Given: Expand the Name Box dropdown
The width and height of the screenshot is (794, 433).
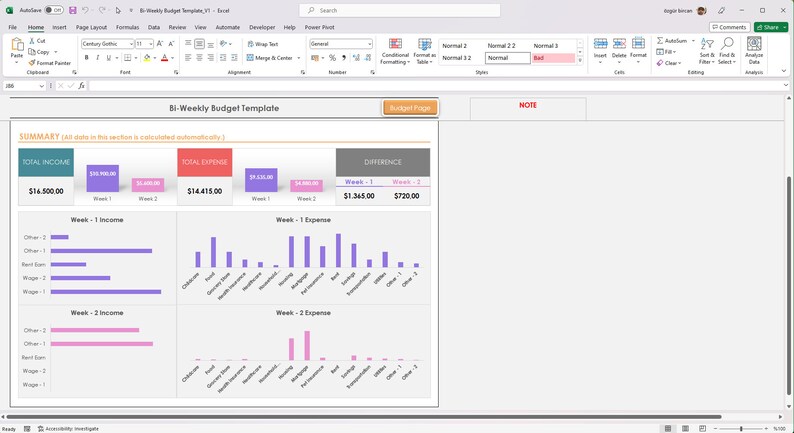Looking at the screenshot, I should (x=42, y=86).
